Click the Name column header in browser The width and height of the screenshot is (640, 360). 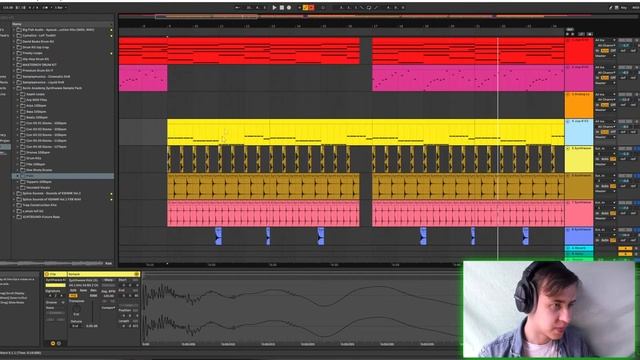17,24
